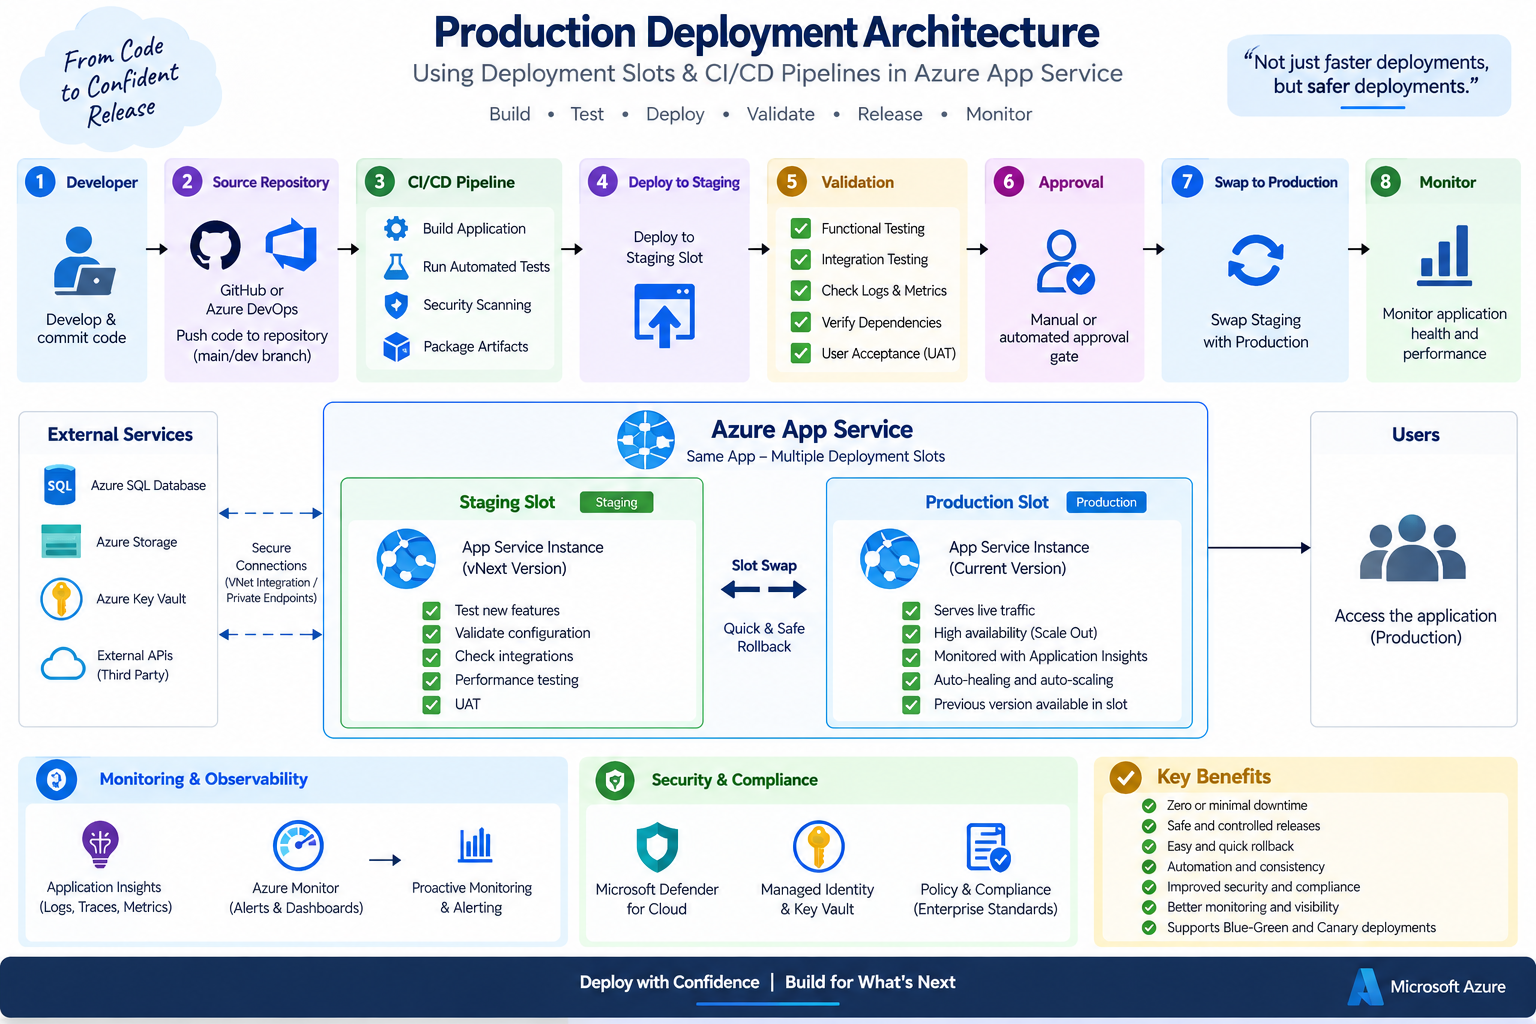Toggle the User Acceptance (UAT) checkbox in Validation
The image size is (1536, 1024).
(x=801, y=353)
